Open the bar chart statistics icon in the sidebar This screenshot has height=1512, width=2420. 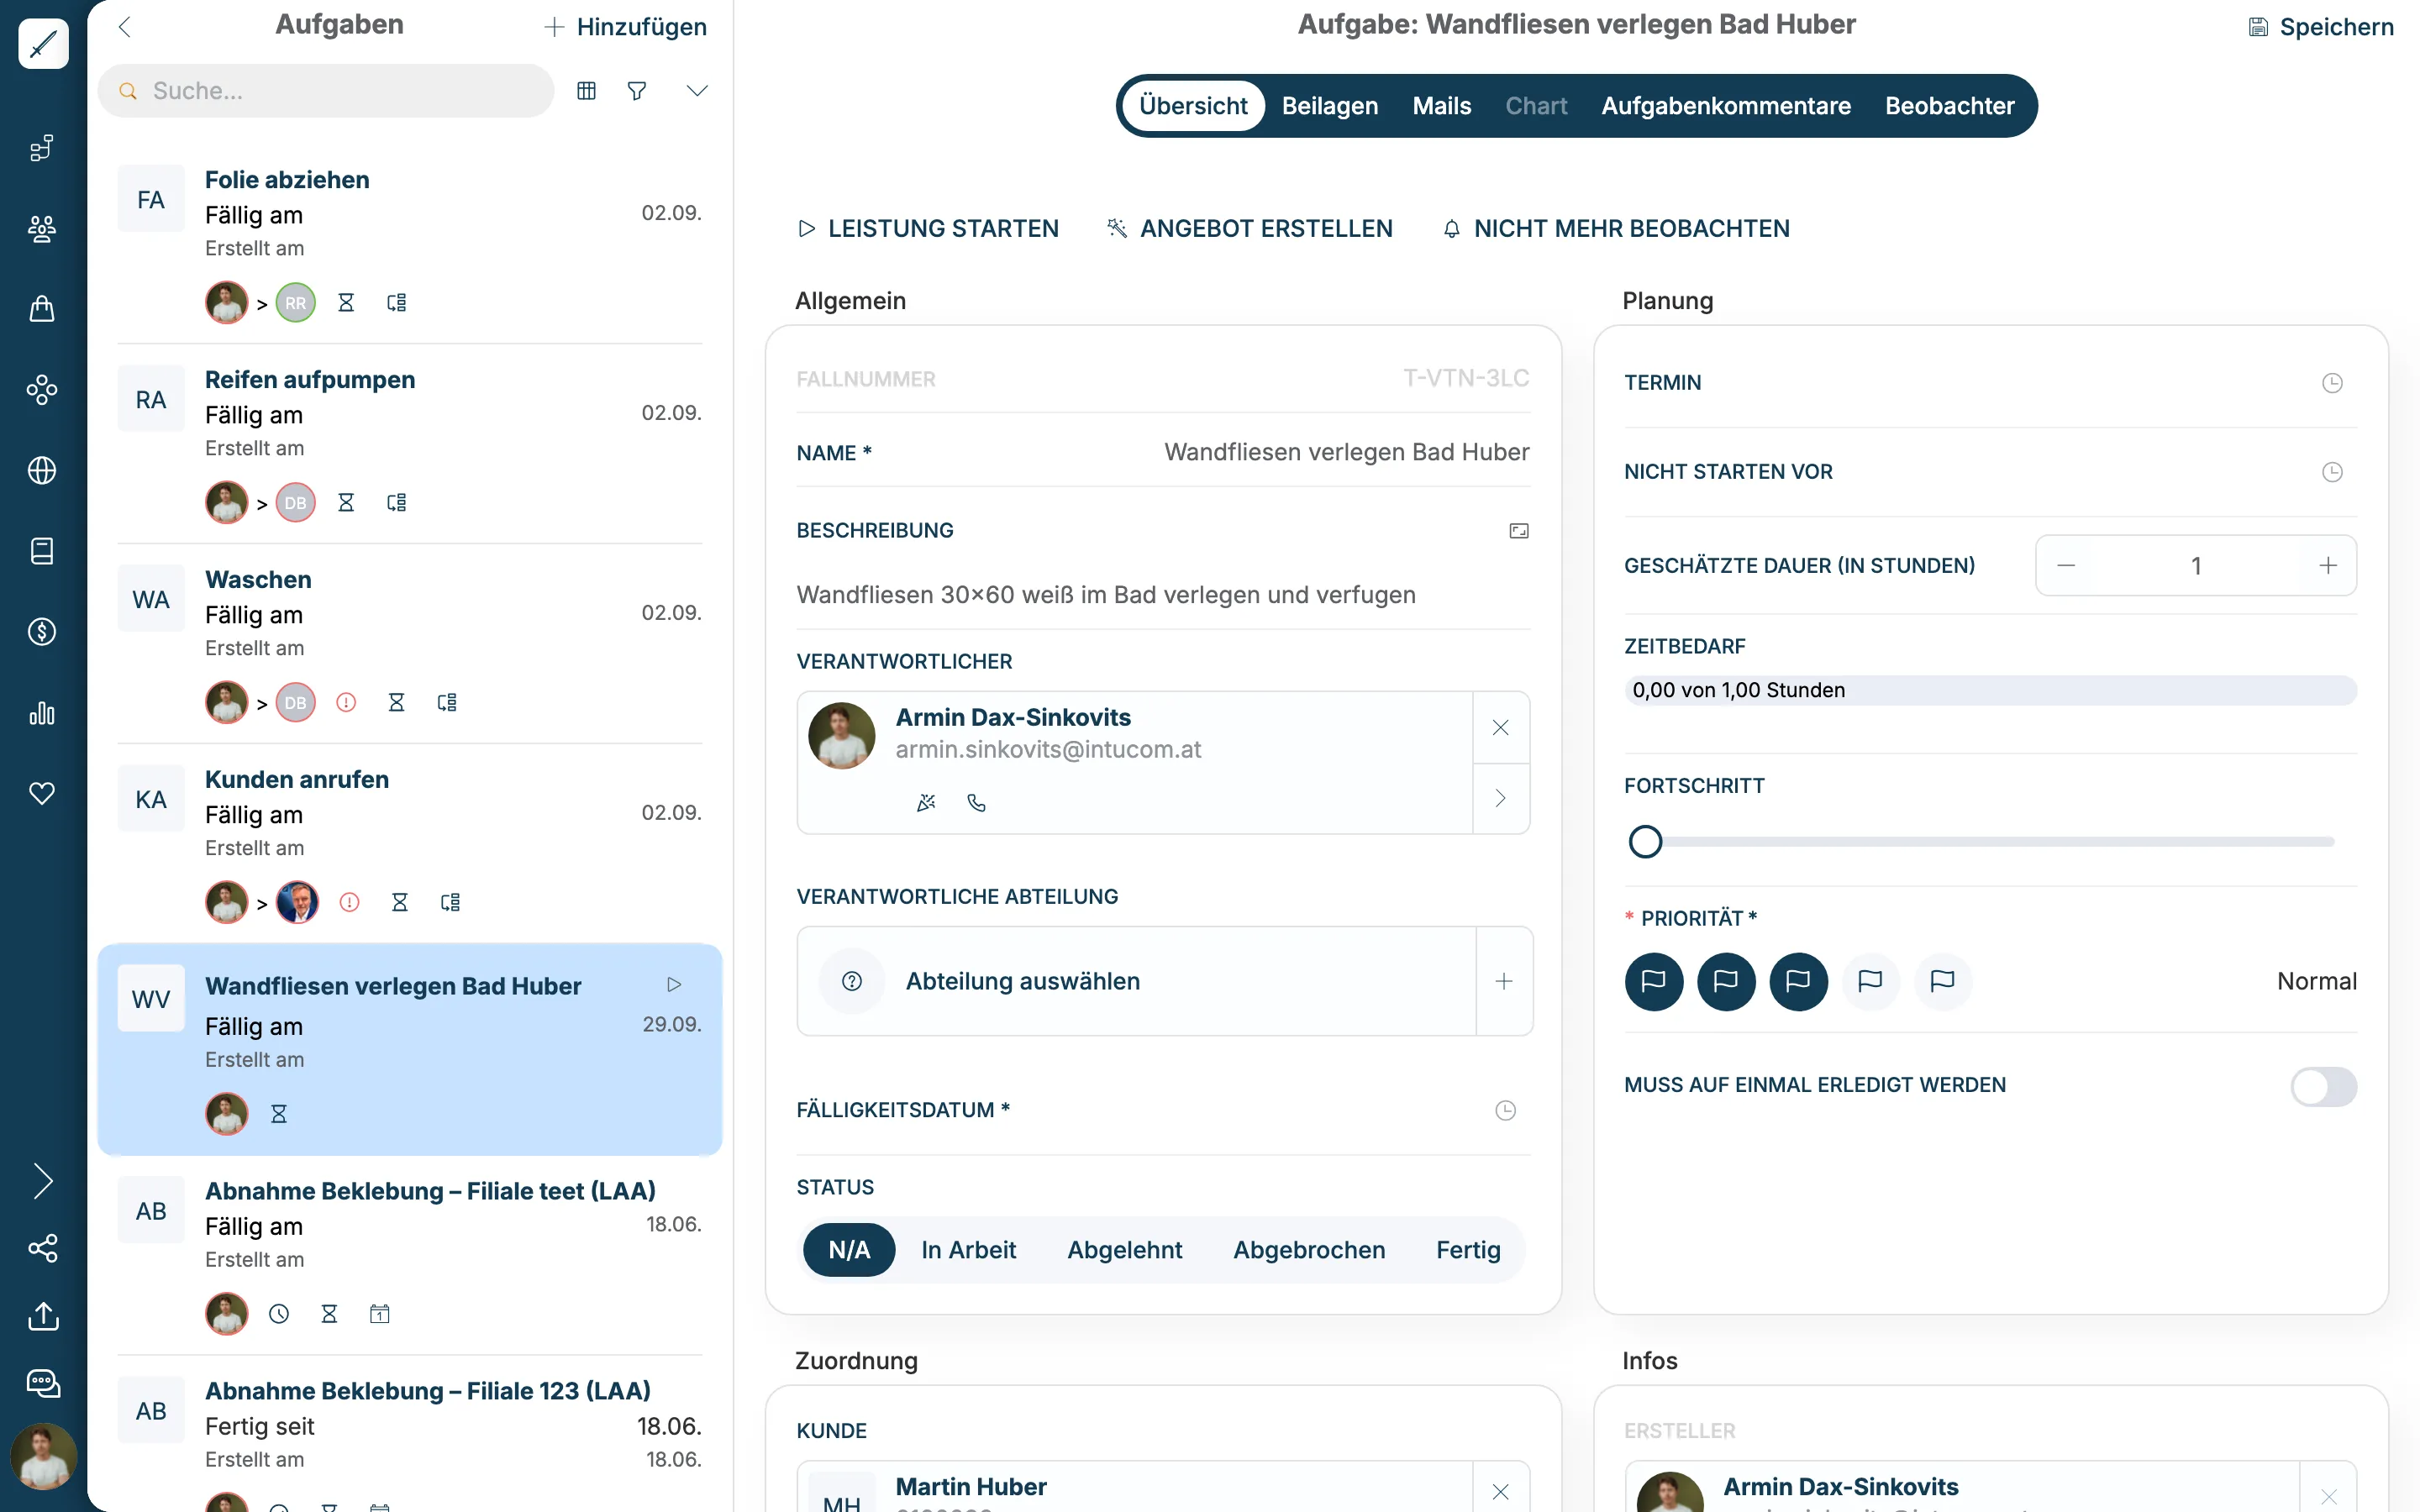click(42, 713)
